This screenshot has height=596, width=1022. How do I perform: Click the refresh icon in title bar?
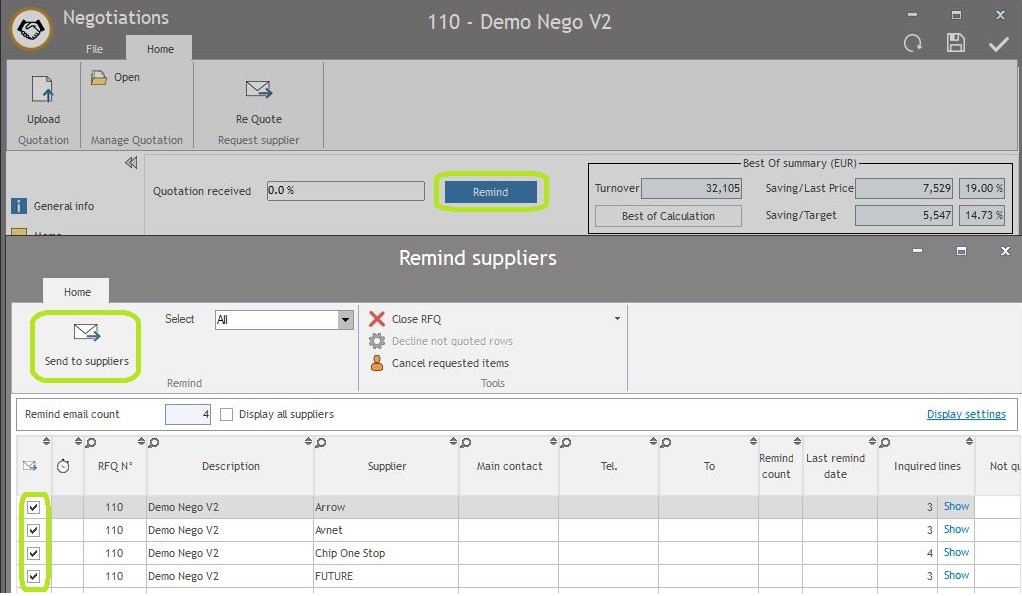click(x=913, y=43)
